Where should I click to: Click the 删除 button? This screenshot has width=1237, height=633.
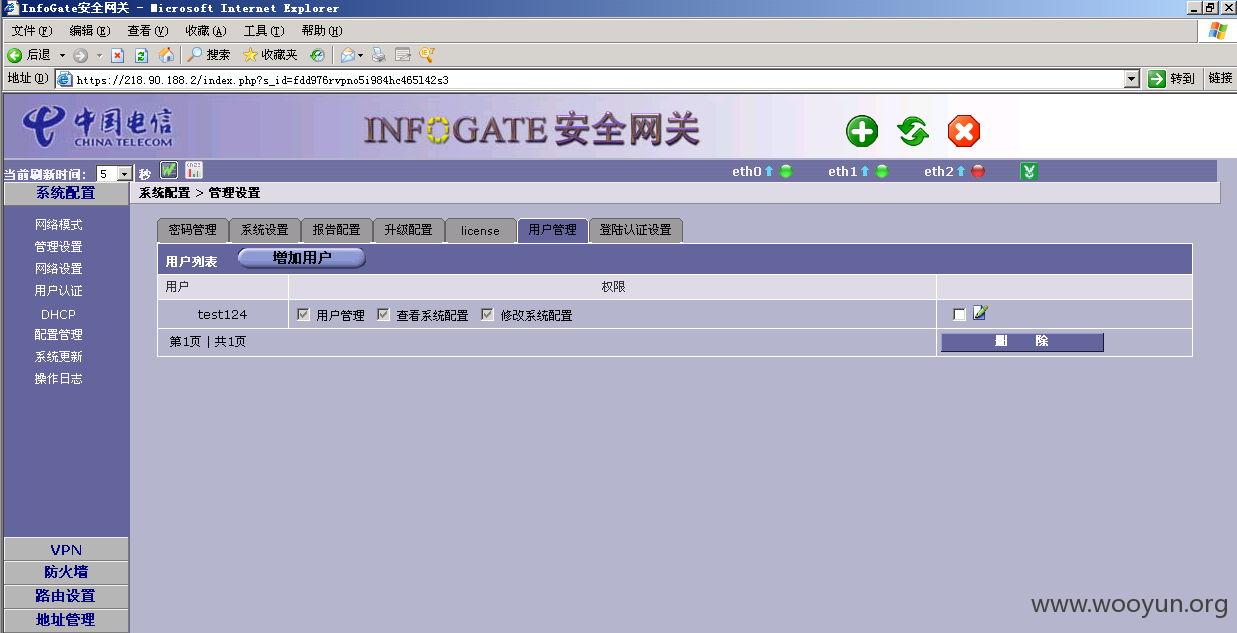1022,342
